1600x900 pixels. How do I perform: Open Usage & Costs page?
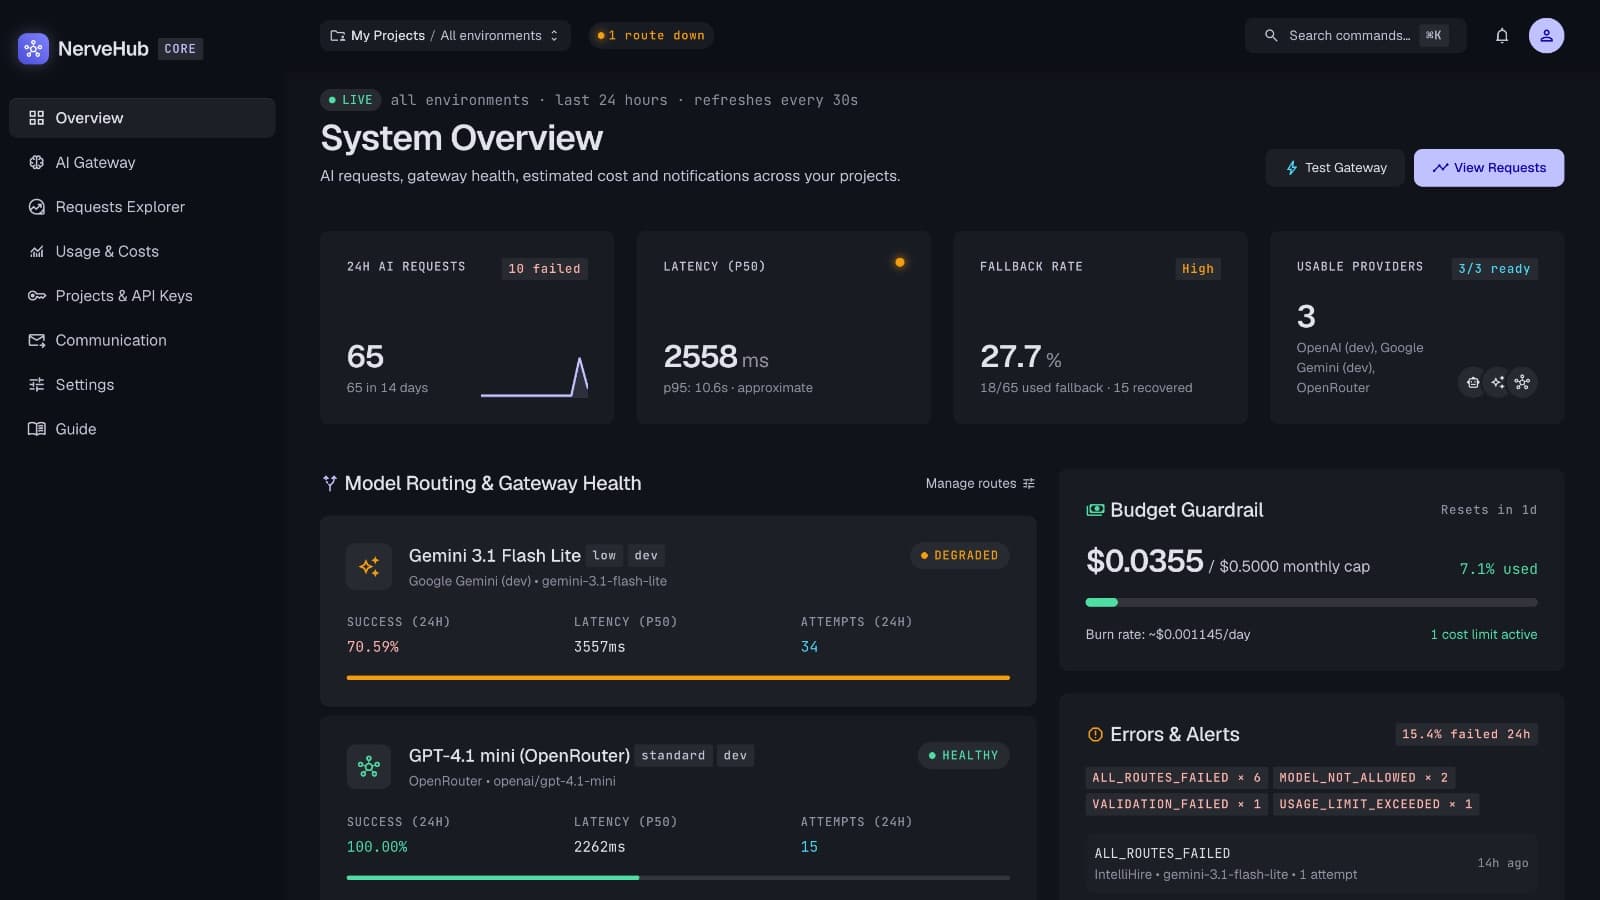click(x=142, y=251)
